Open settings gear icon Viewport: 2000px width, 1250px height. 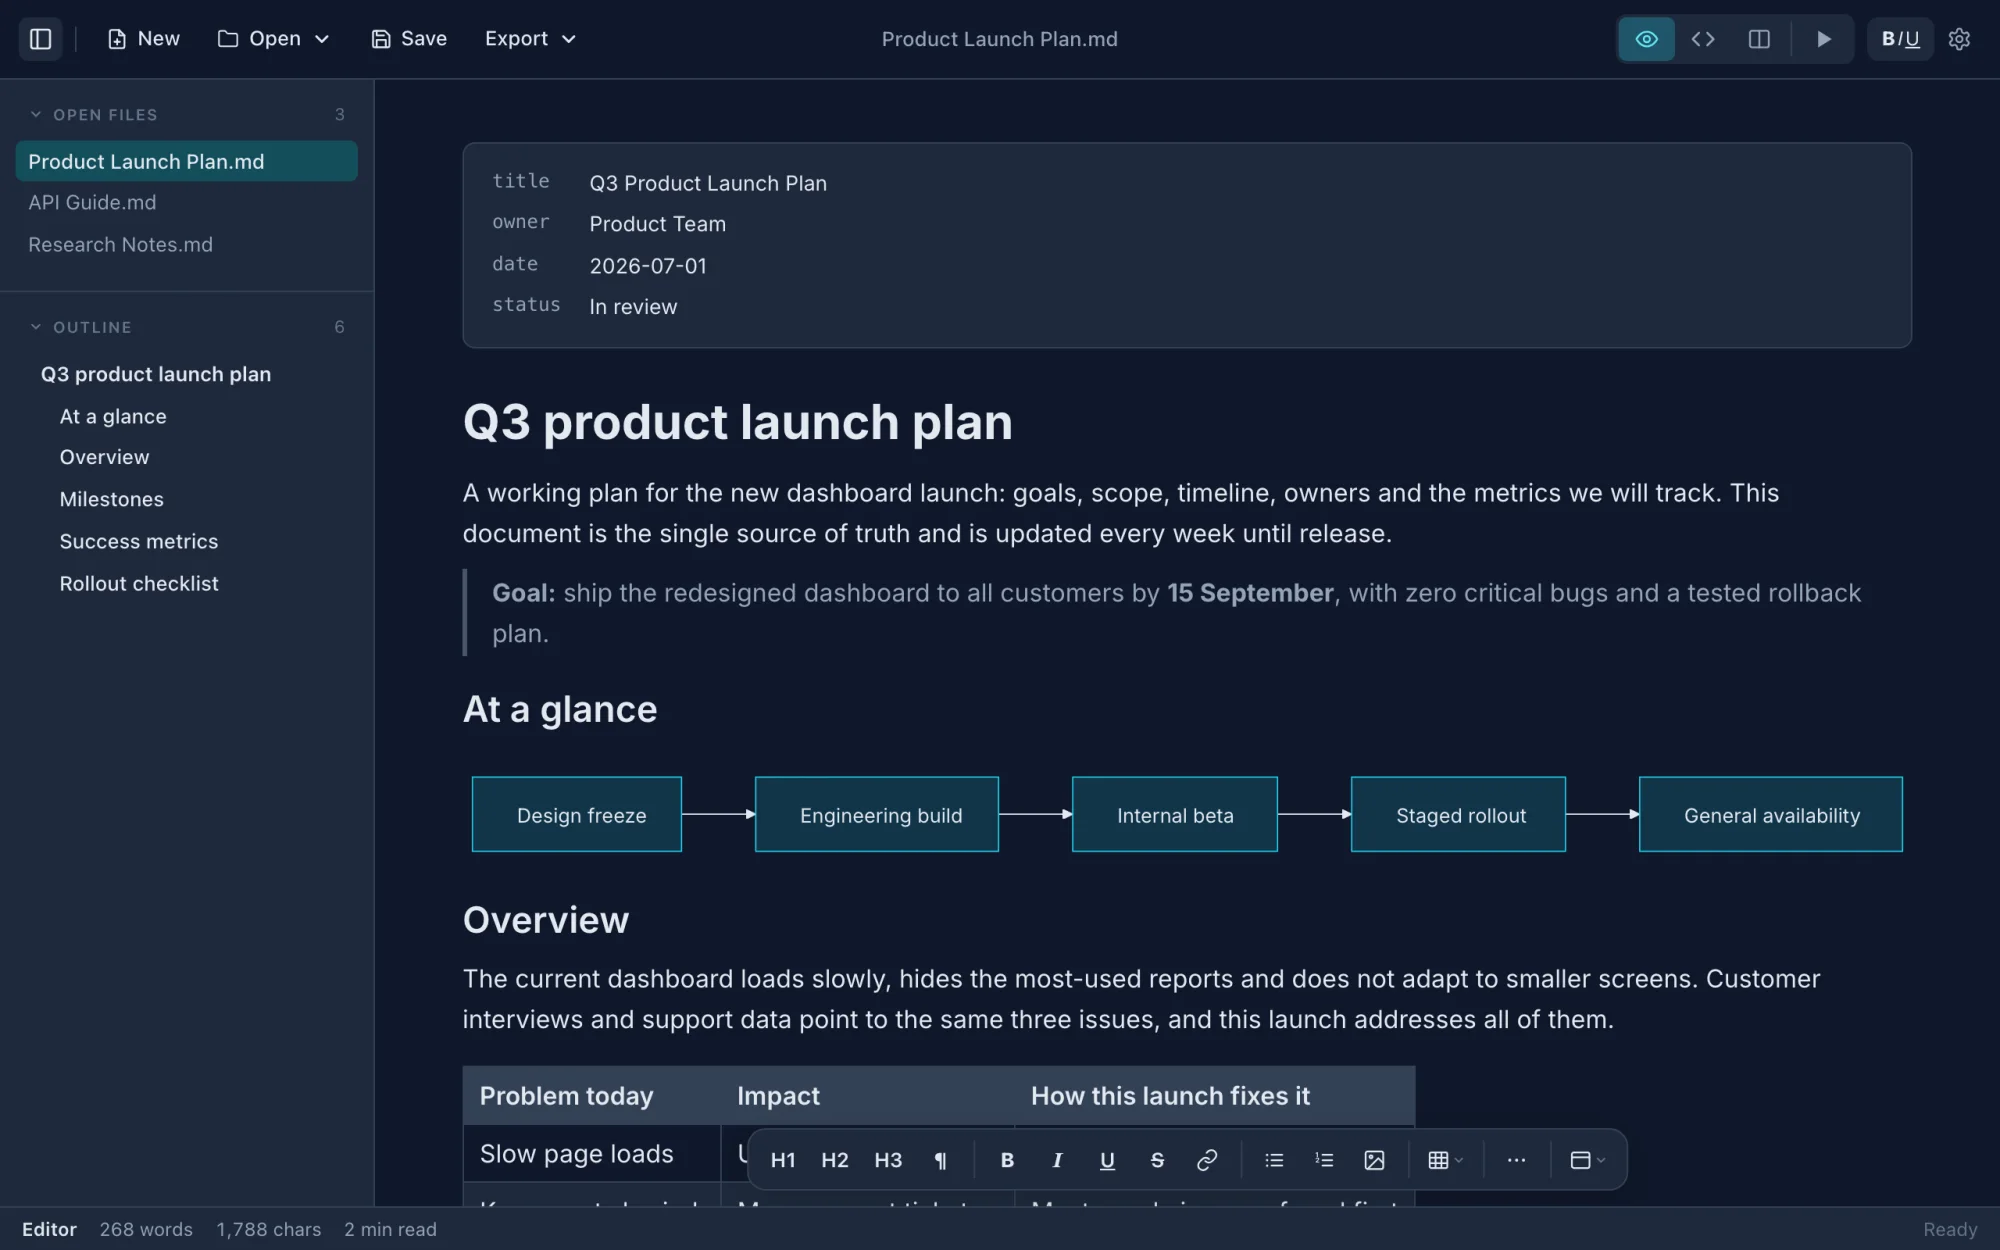[1959, 39]
